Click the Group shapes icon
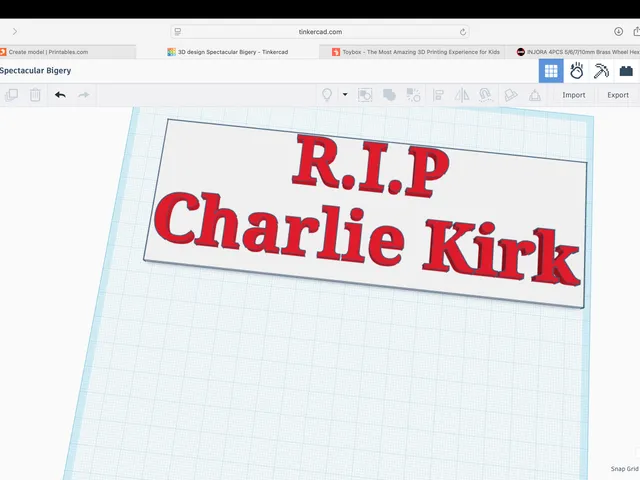The width and height of the screenshot is (640, 480). pos(389,95)
